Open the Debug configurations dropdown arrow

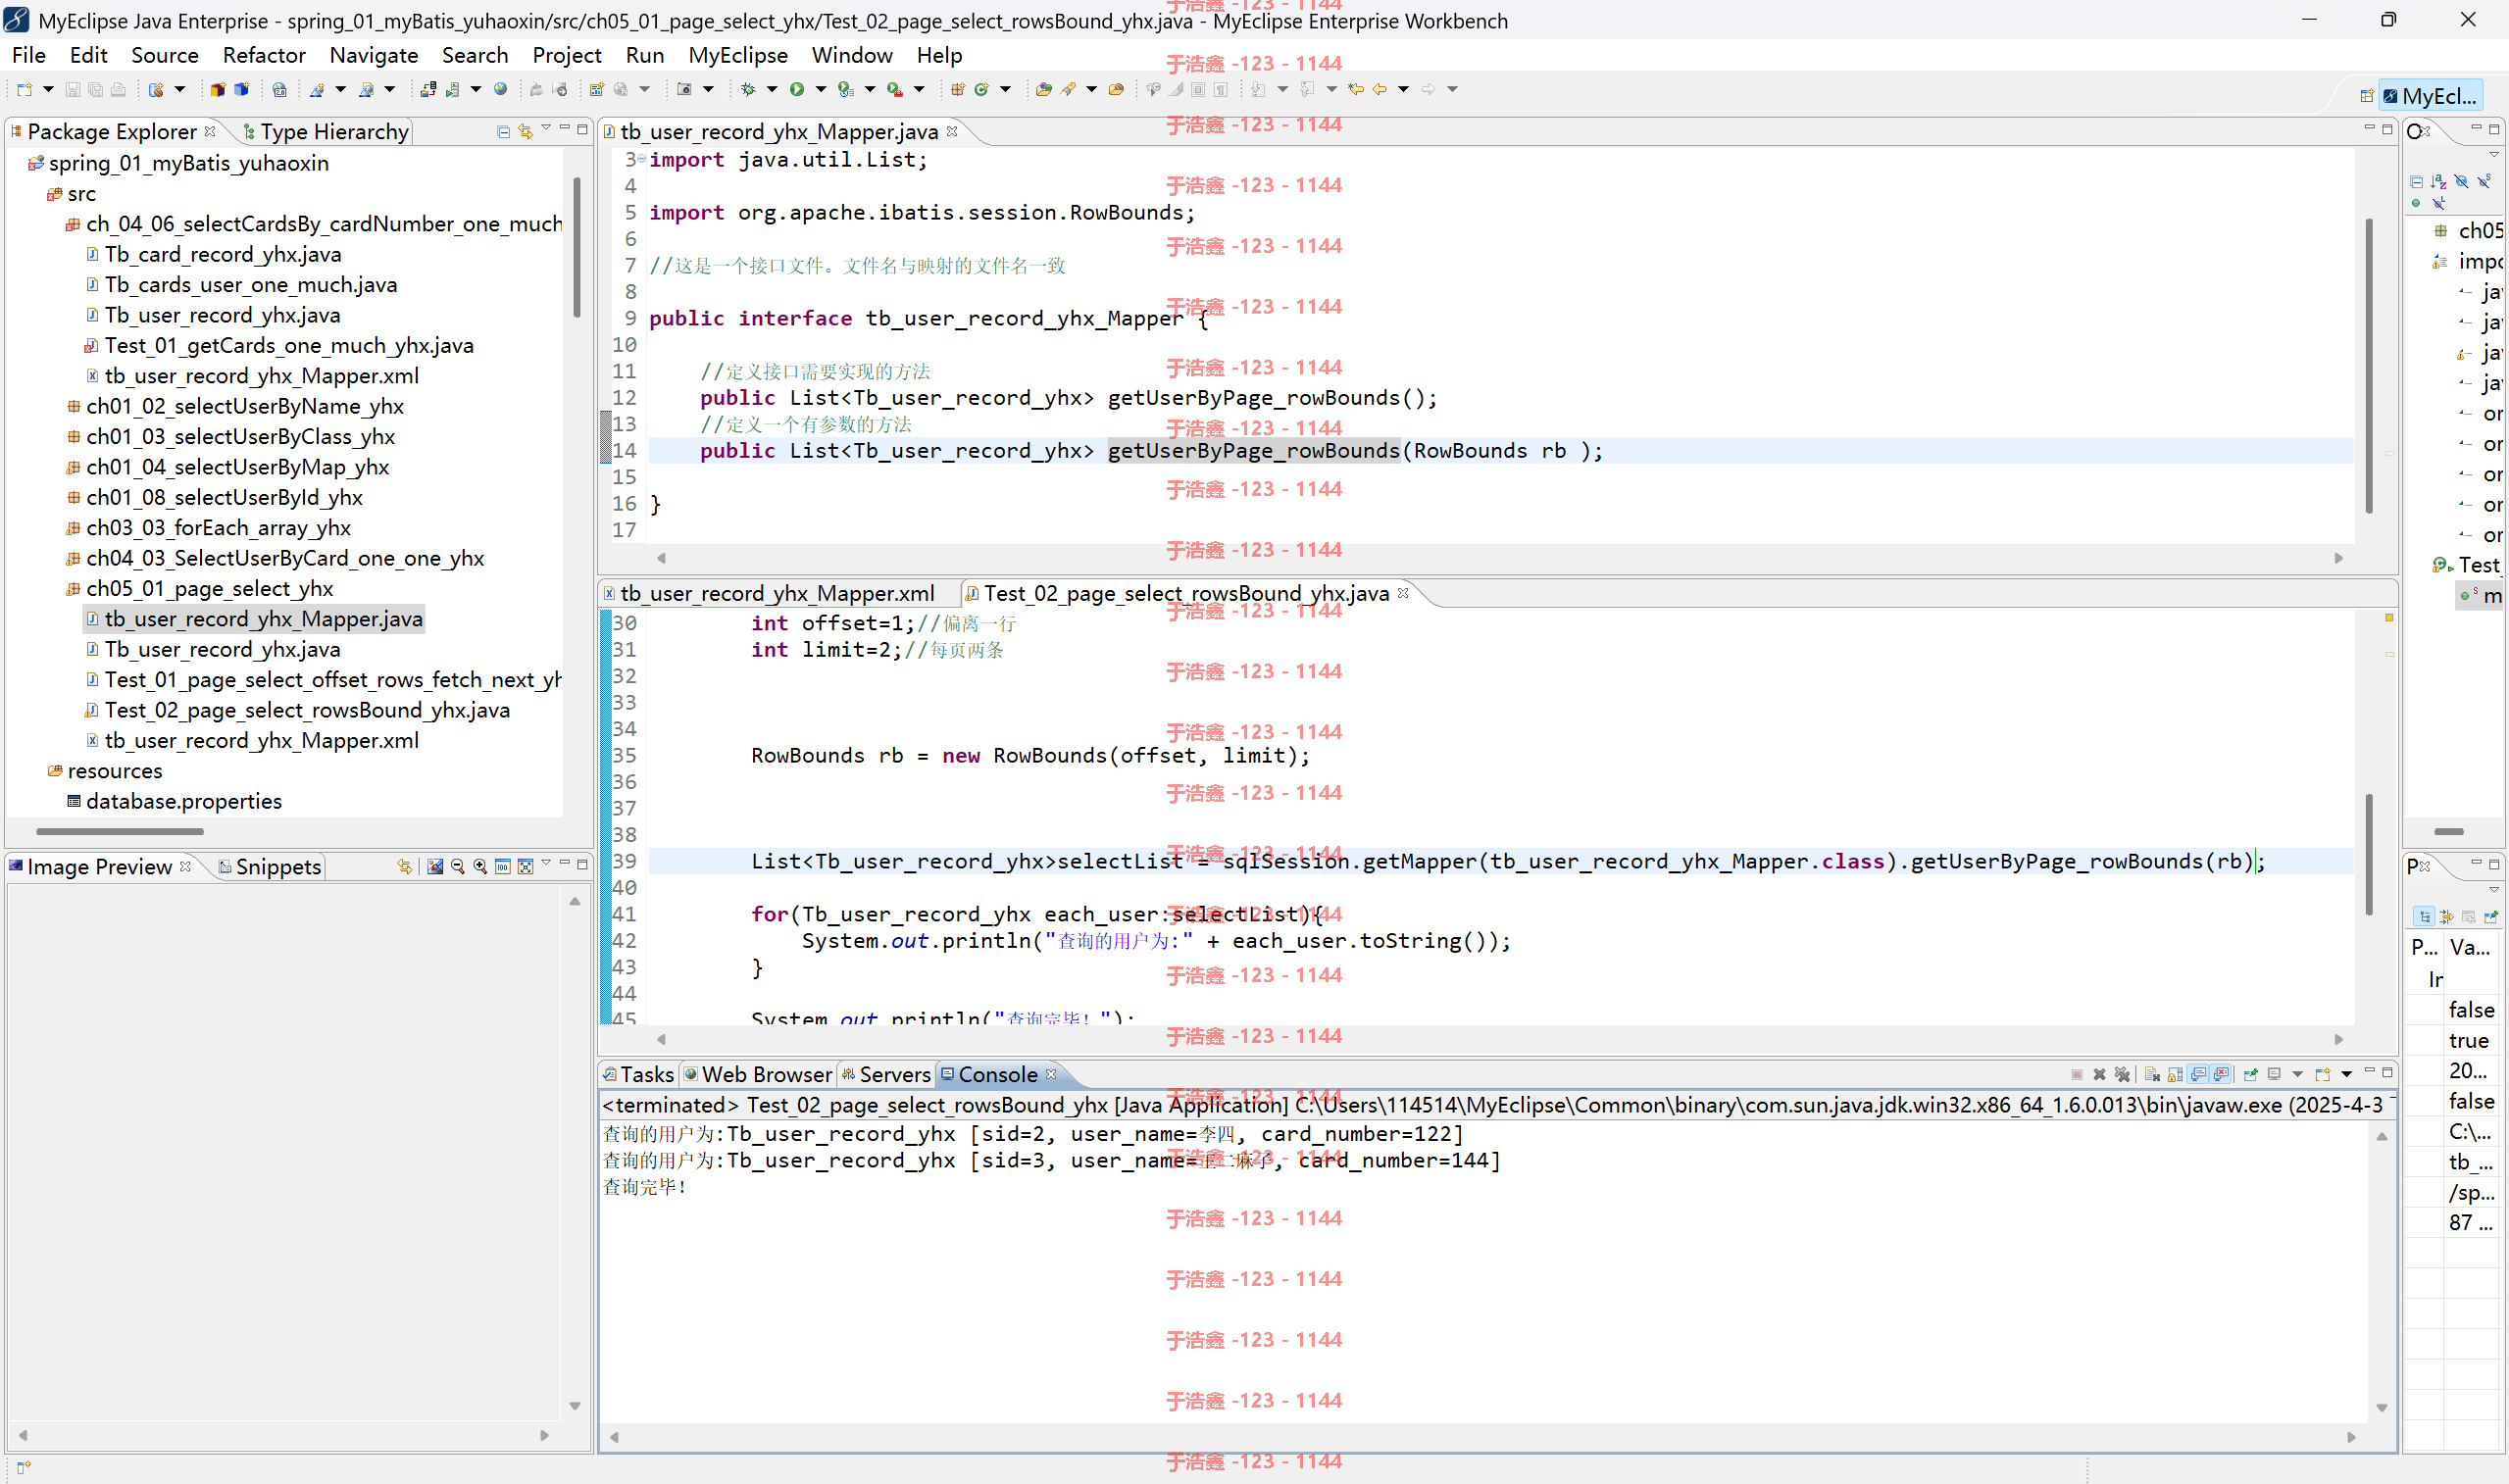point(772,90)
